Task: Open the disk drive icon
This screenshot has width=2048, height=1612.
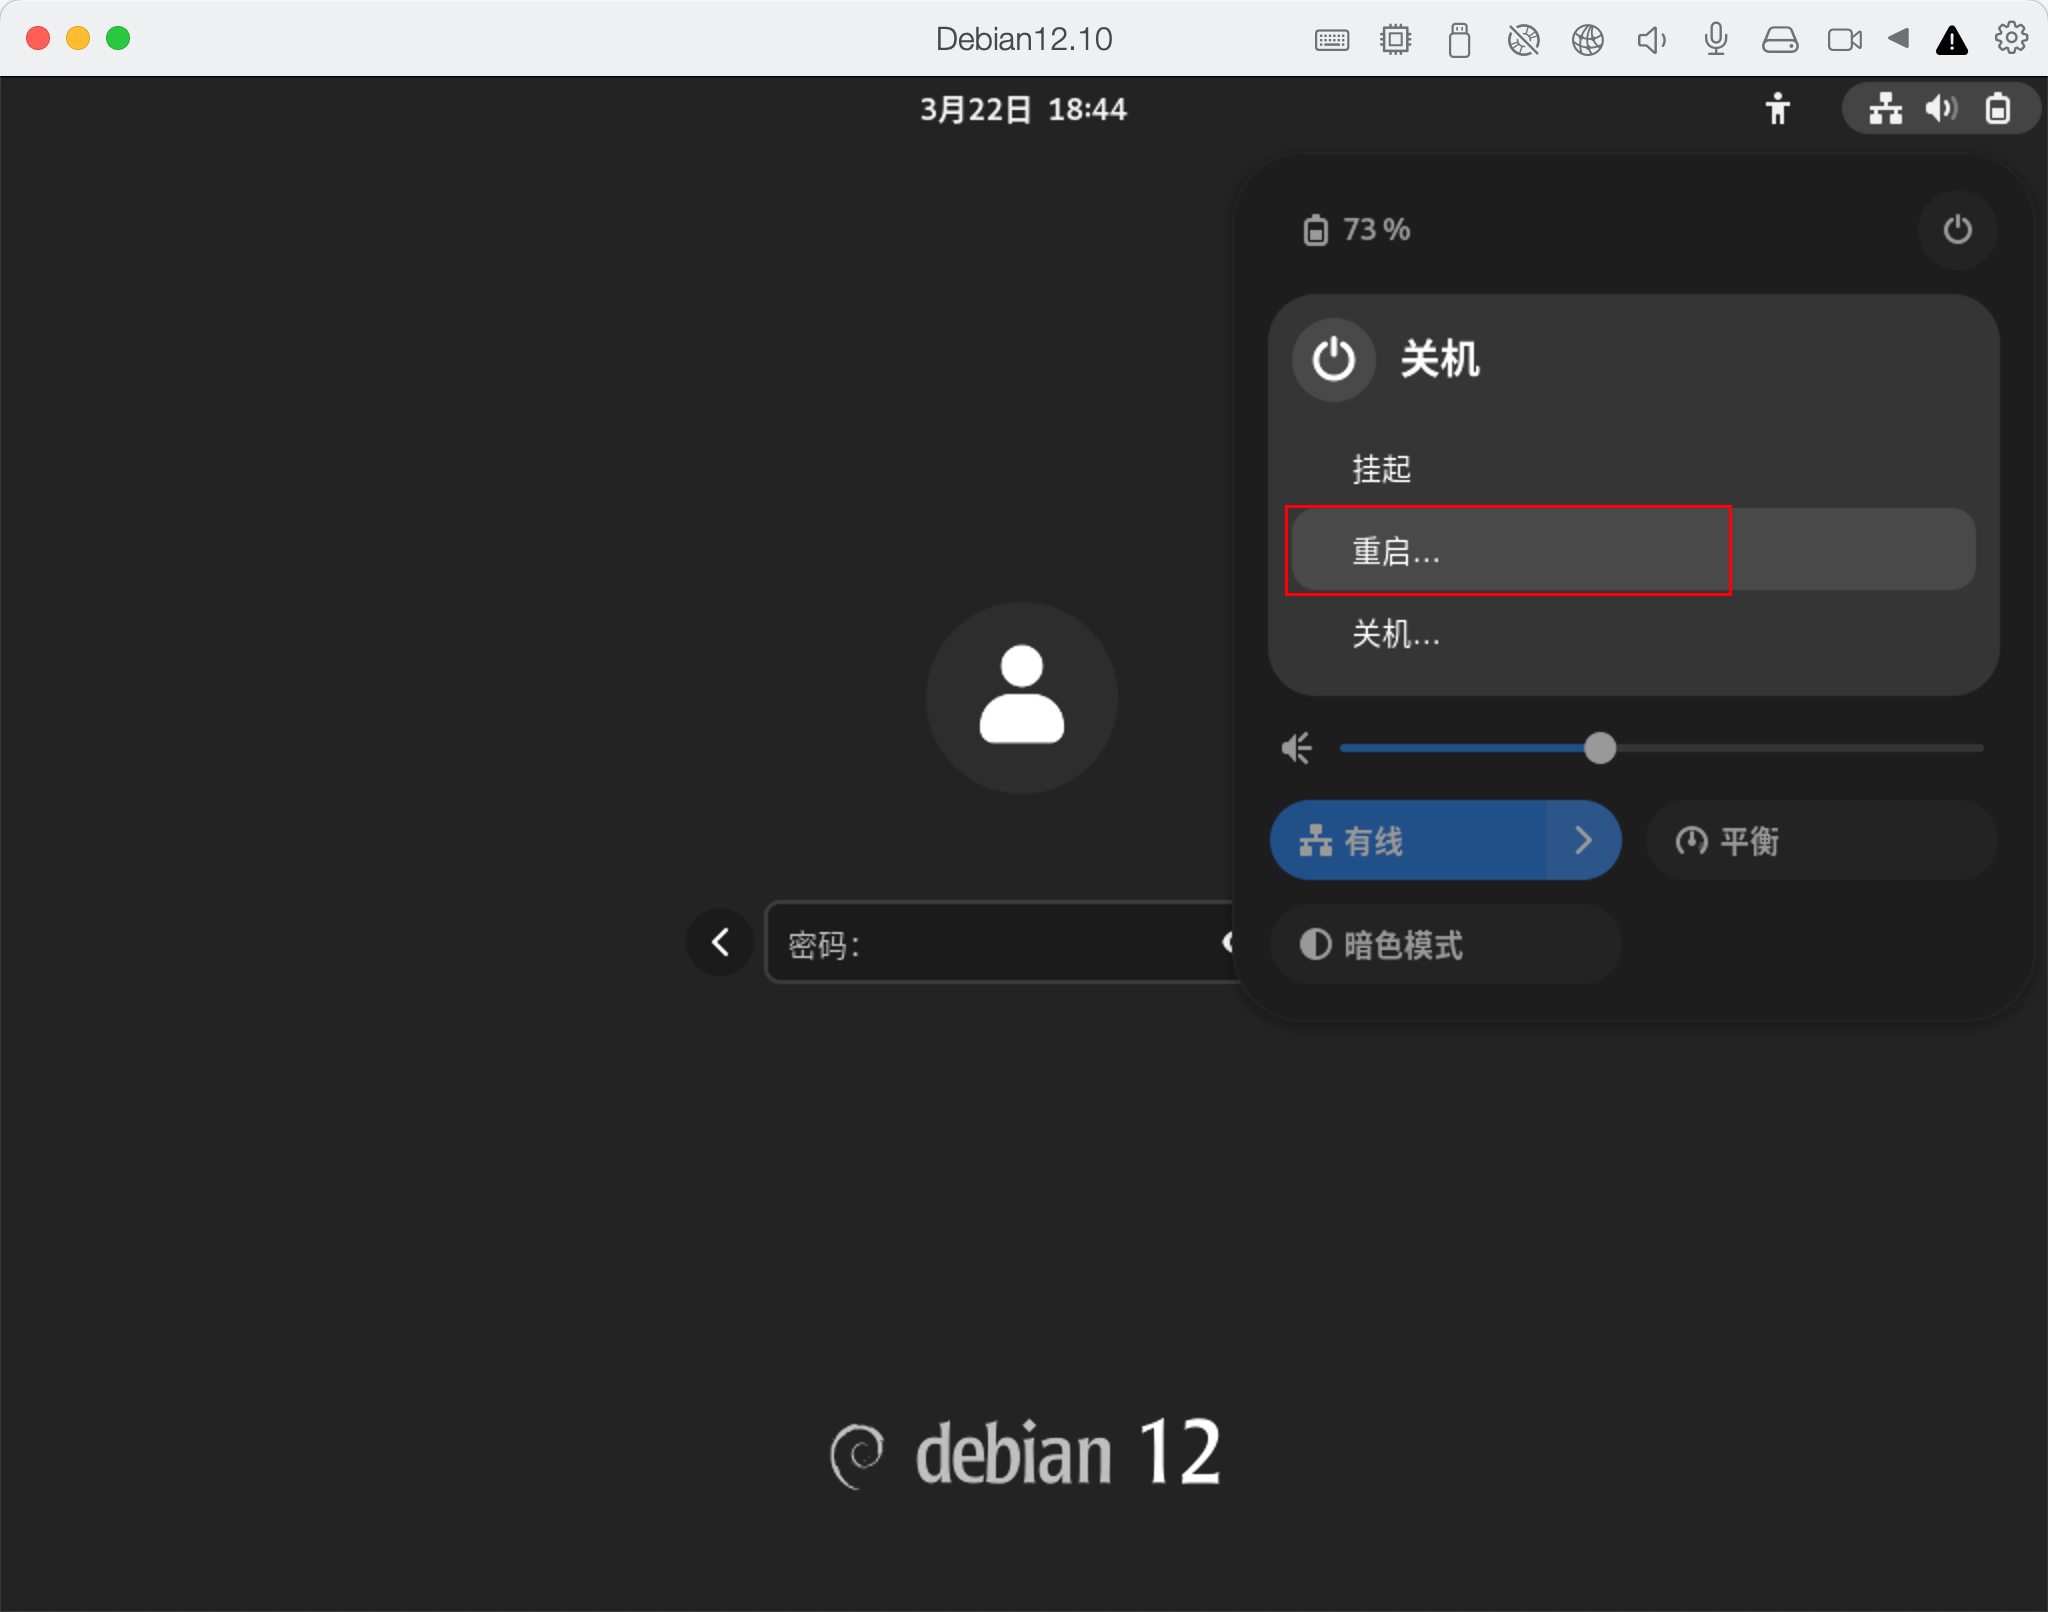Action: [1779, 40]
